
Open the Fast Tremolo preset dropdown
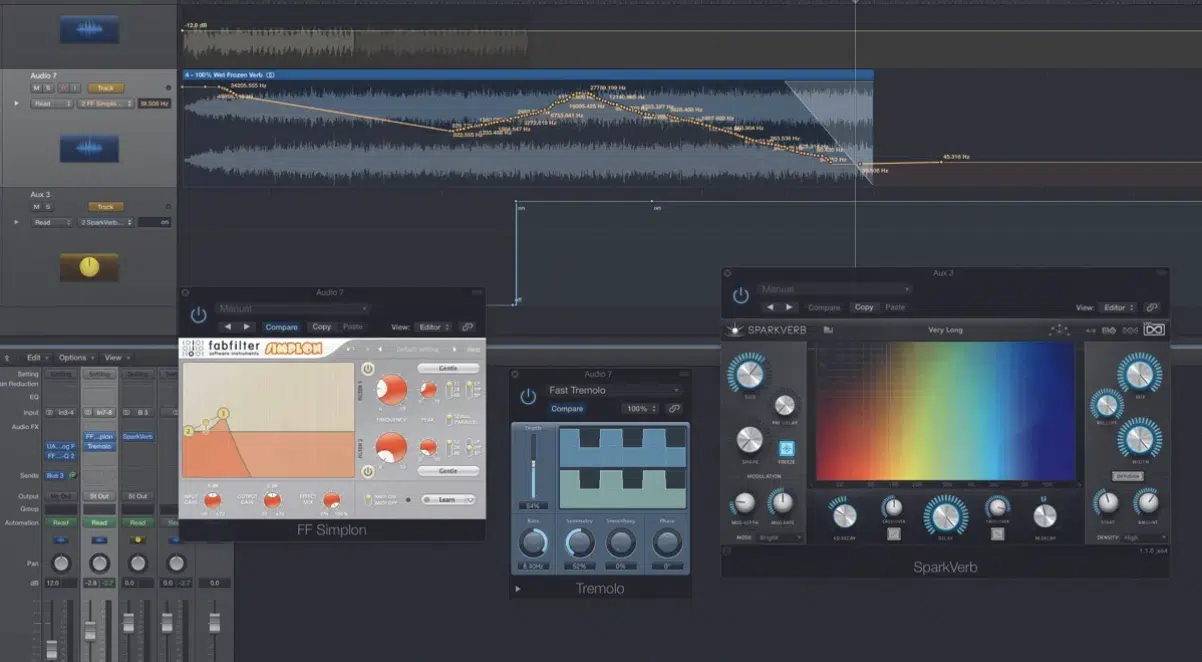[614, 390]
